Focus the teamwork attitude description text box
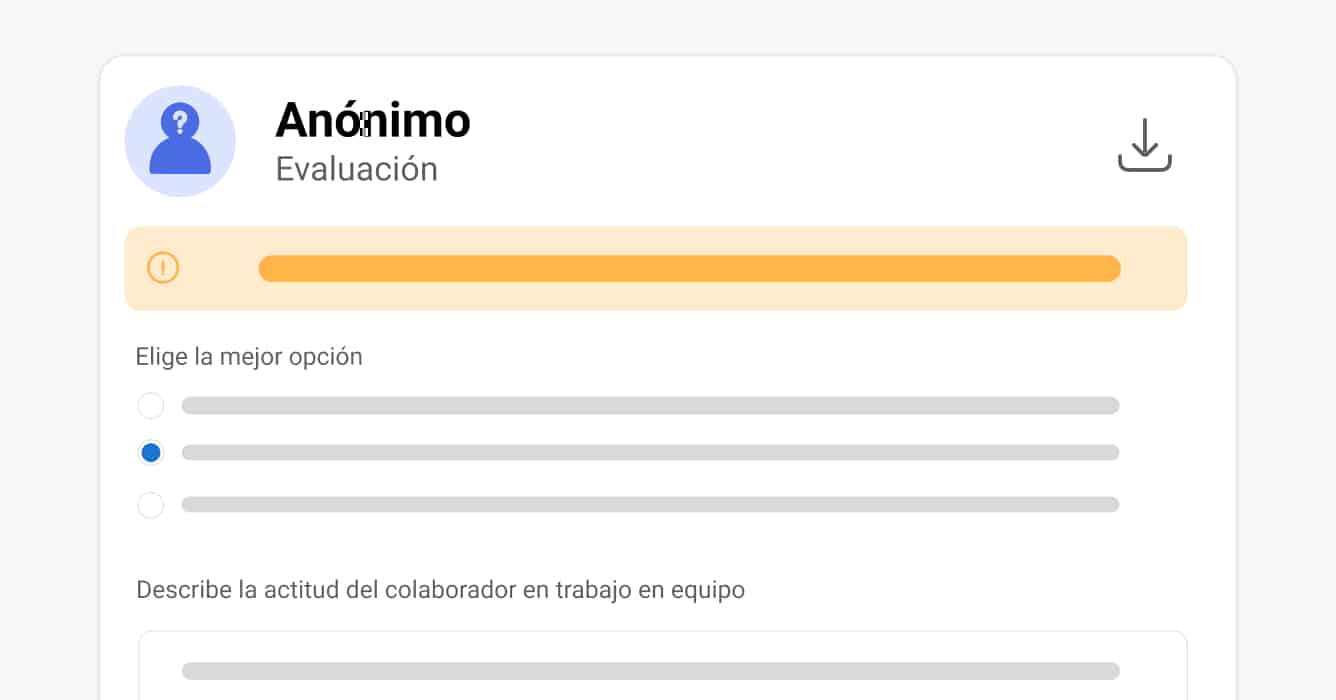The image size is (1336, 700). (x=662, y=685)
